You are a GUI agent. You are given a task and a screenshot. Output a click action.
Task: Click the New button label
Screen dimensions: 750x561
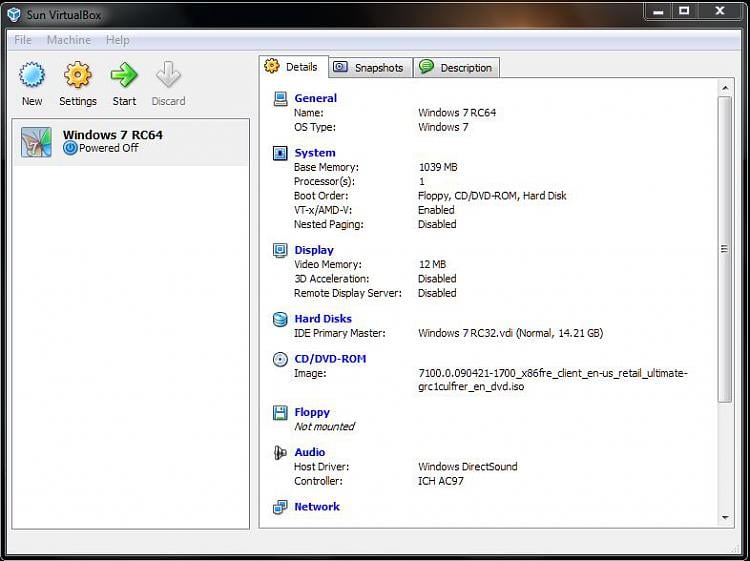click(32, 101)
